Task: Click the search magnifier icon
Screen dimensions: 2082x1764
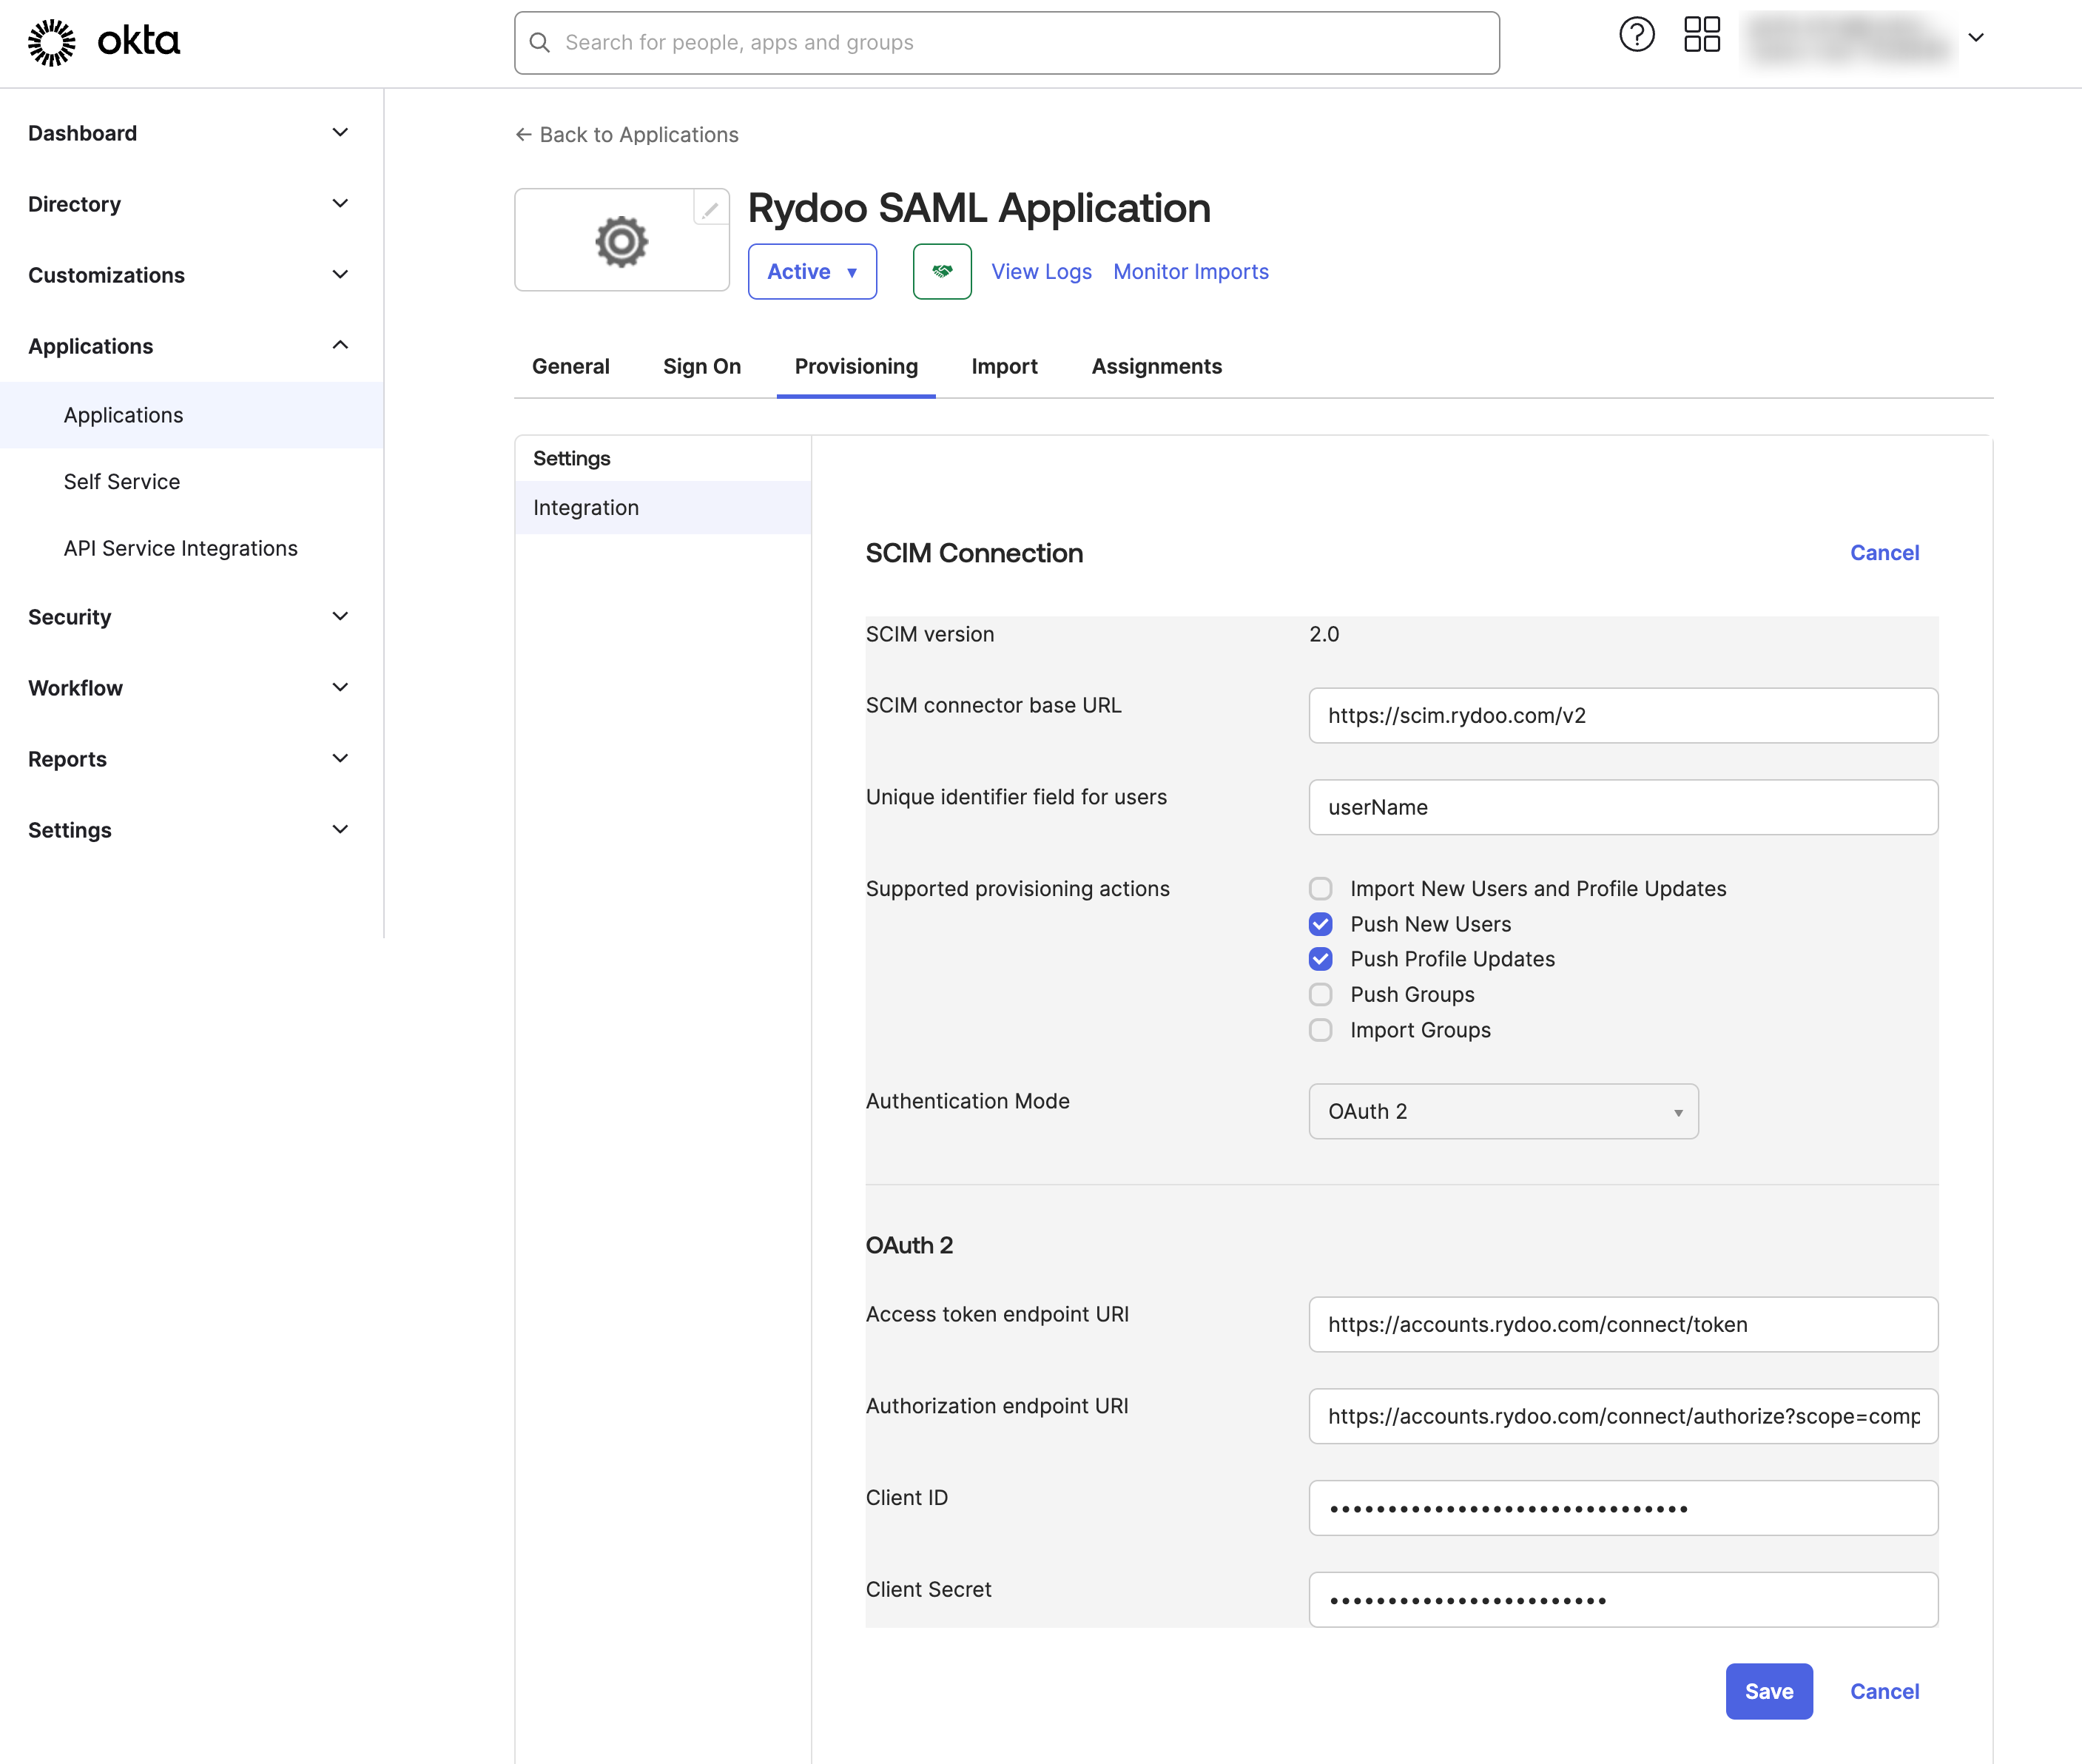Action: tap(540, 43)
